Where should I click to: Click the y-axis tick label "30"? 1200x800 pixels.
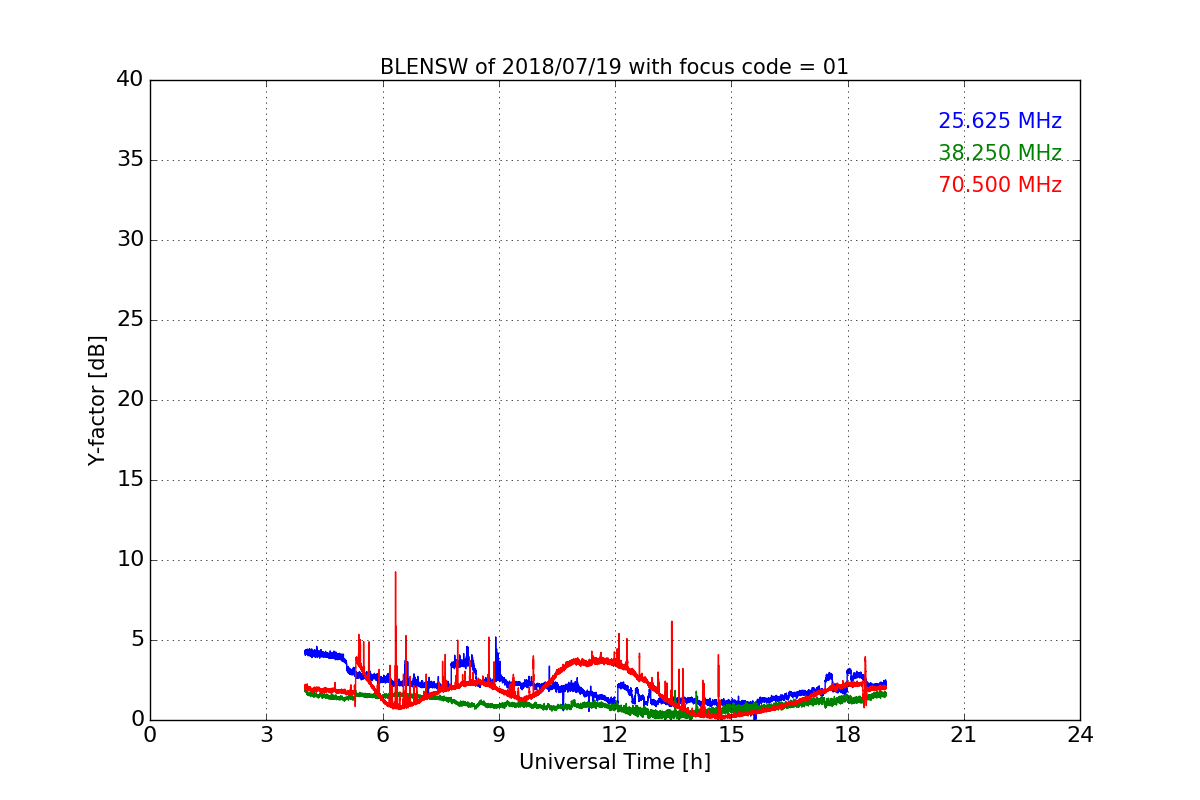(x=130, y=240)
